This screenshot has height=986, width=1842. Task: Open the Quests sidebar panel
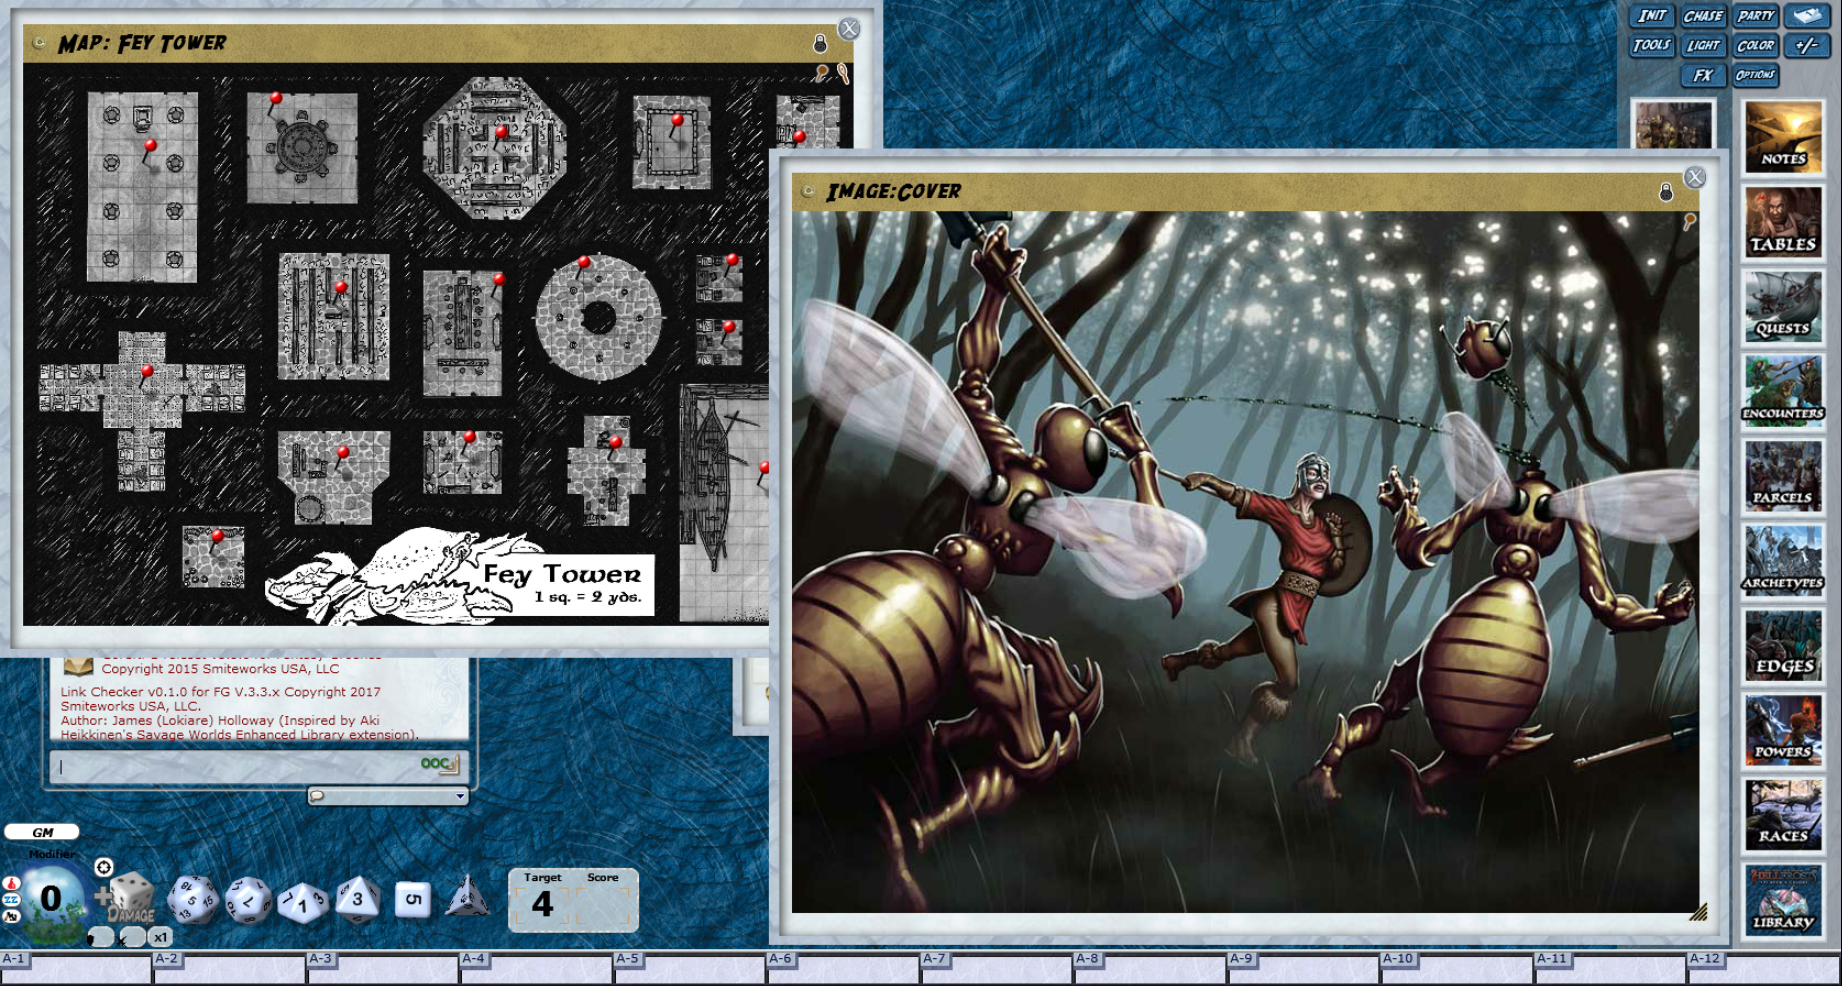(1785, 307)
